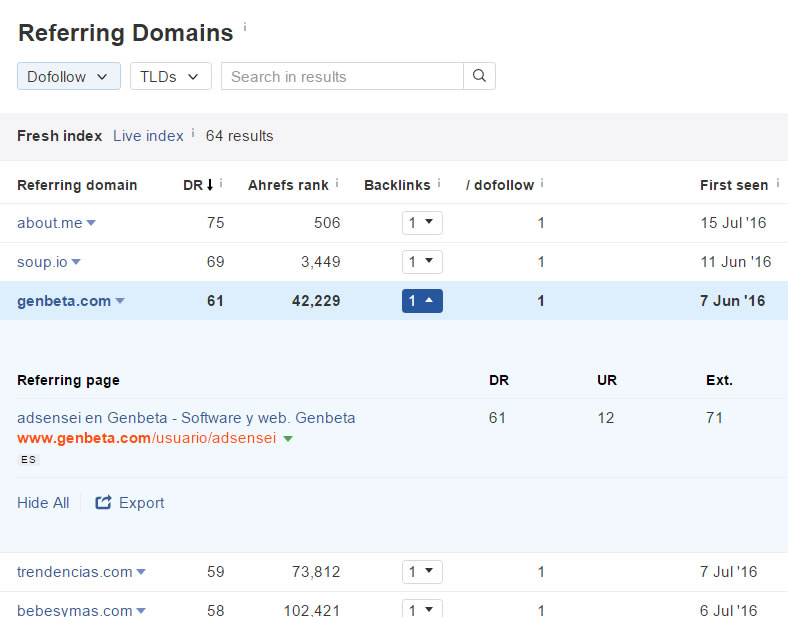788x617 pixels.
Task: Click the Export share icon
Action: 103,502
